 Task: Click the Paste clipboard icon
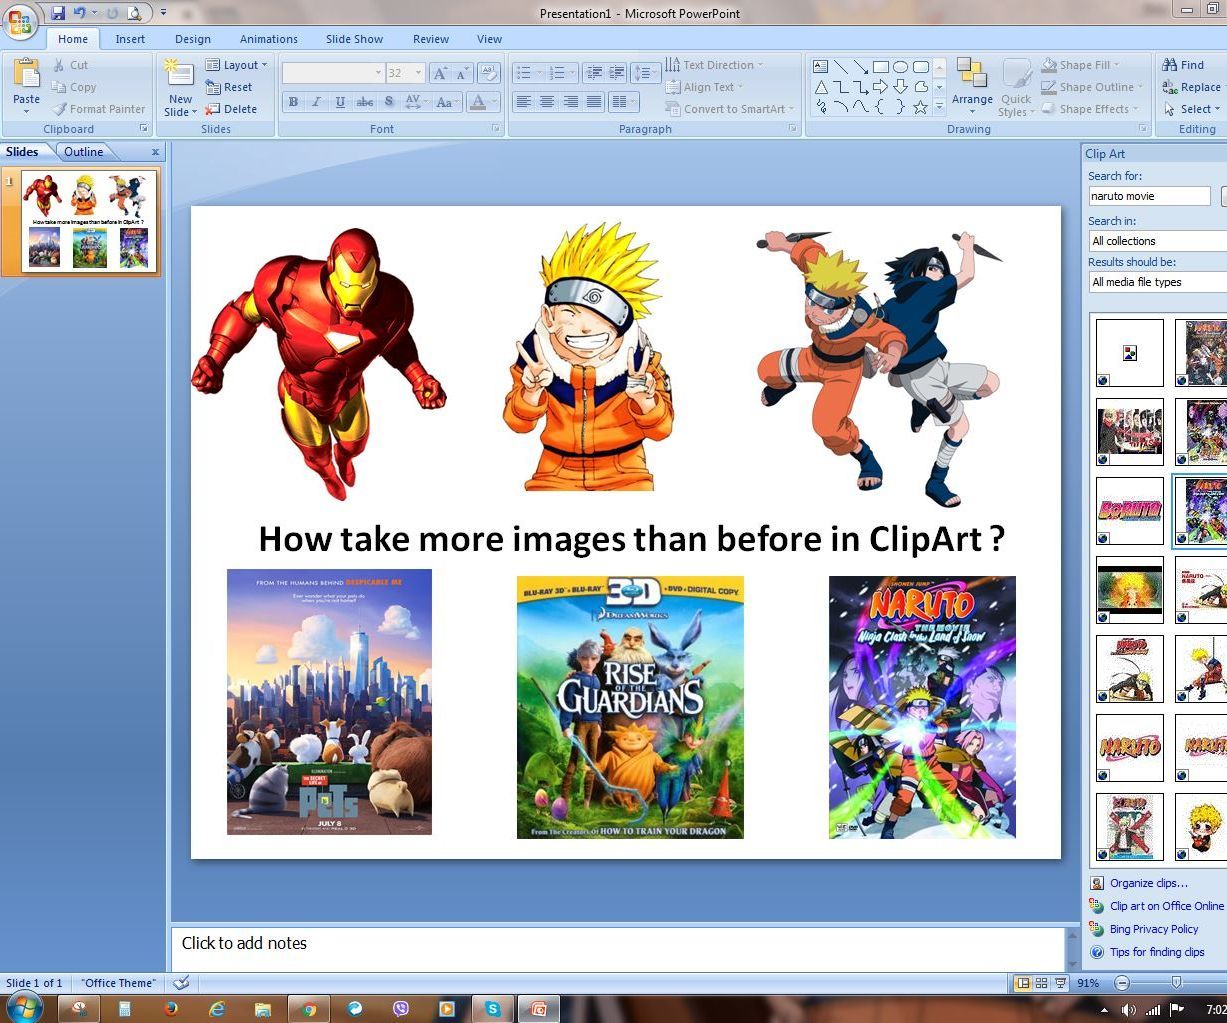pos(27,75)
